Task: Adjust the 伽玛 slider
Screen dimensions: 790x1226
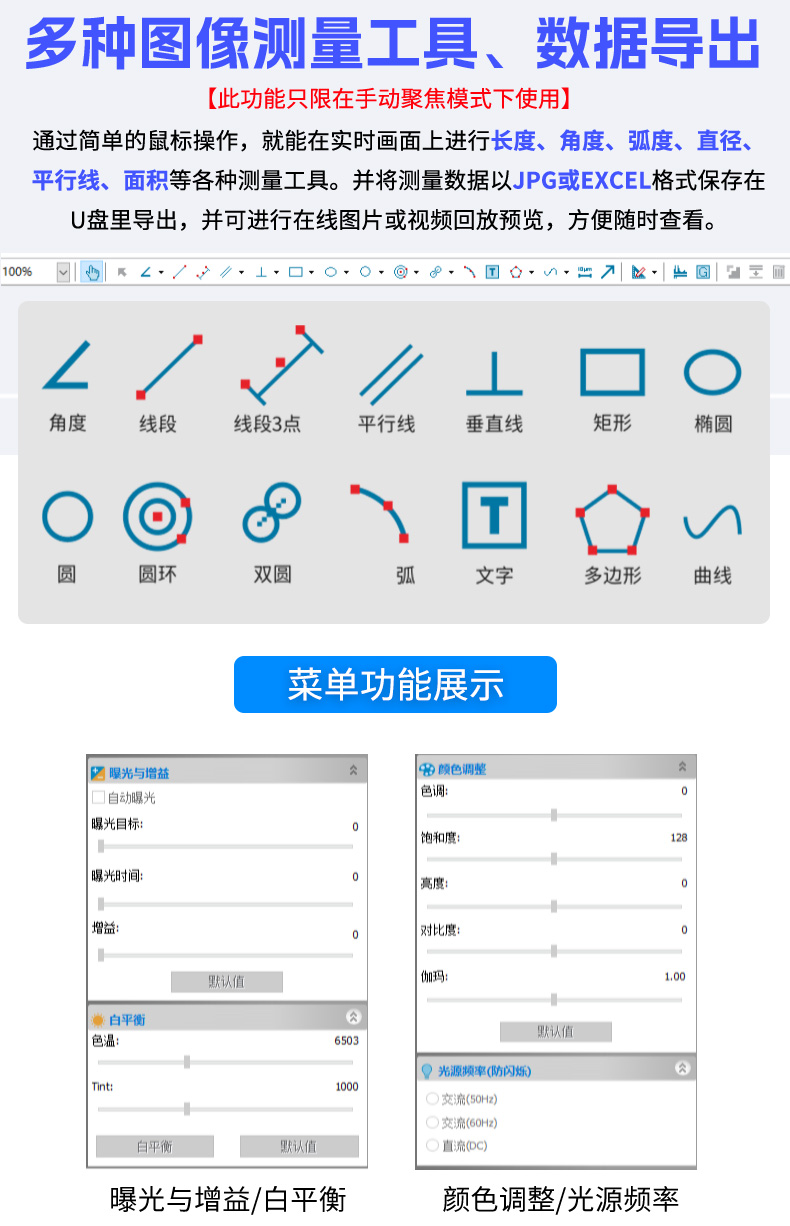Action: coord(555,999)
